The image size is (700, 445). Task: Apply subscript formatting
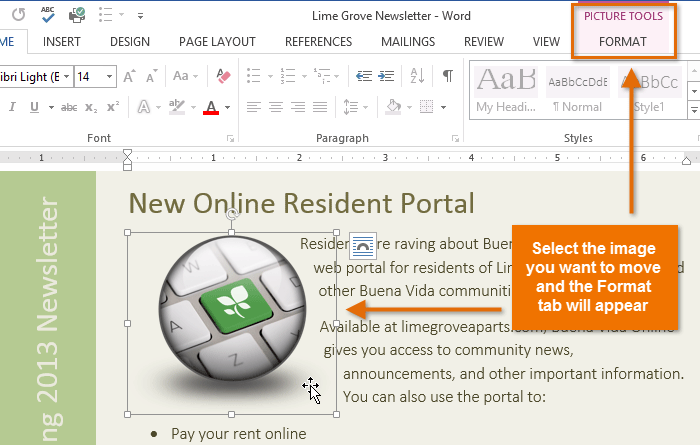tap(91, 107)
